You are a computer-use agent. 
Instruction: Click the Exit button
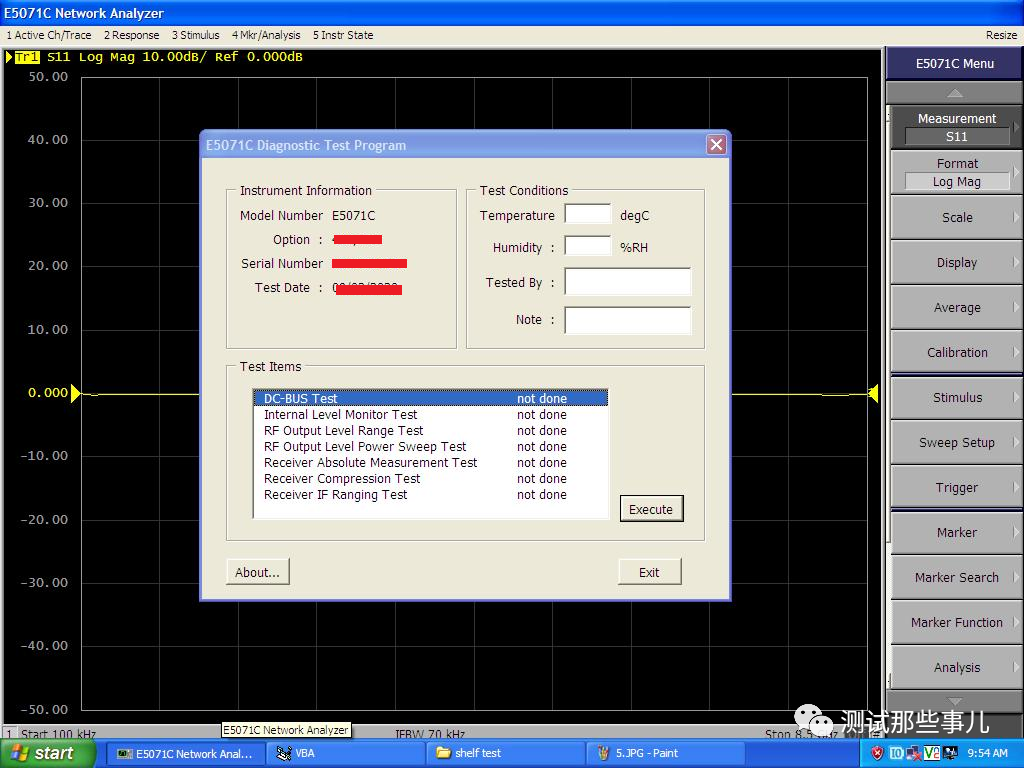coord(649,572)
